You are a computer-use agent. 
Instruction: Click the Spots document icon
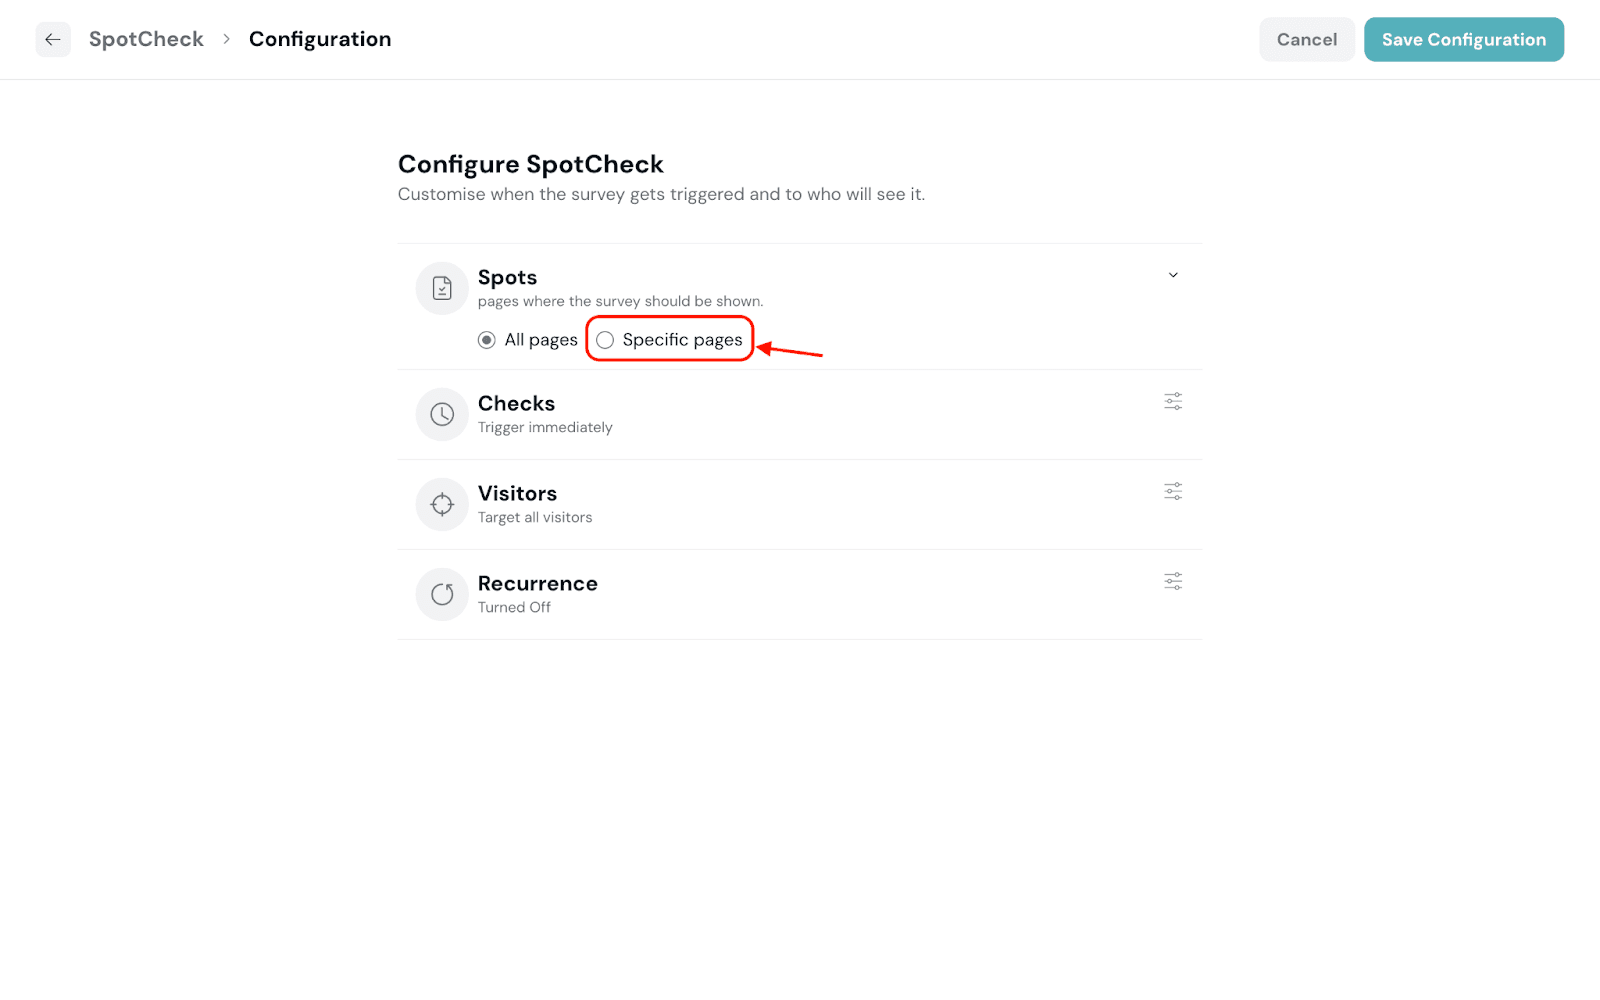pyautogui.click(x=442, y=289)
